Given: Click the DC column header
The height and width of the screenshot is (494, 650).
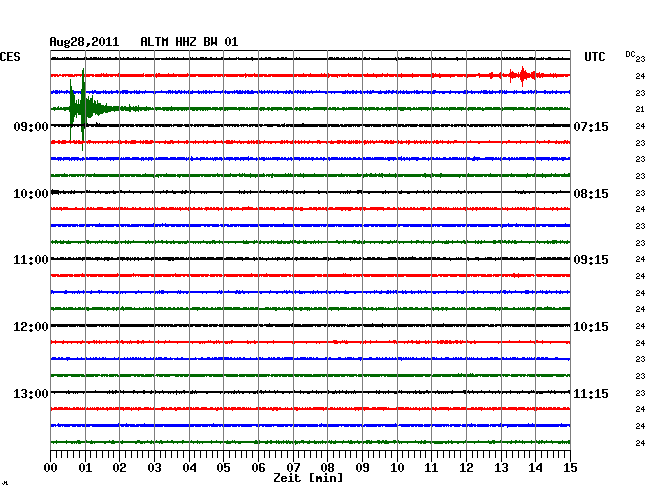Looking at the screenshot, I should point(630,54).
